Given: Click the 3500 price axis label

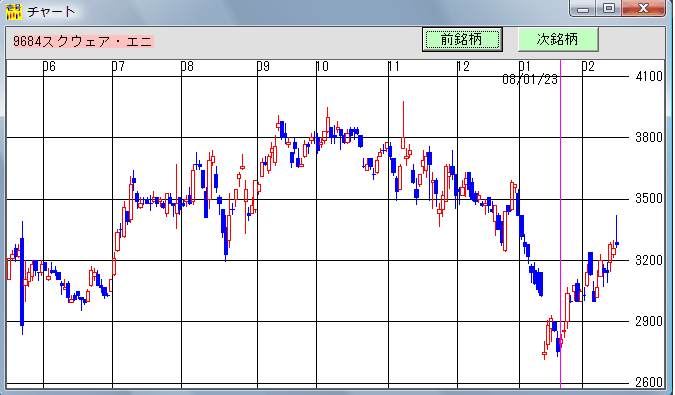Looking at the screenshot, I should point(649,199).
